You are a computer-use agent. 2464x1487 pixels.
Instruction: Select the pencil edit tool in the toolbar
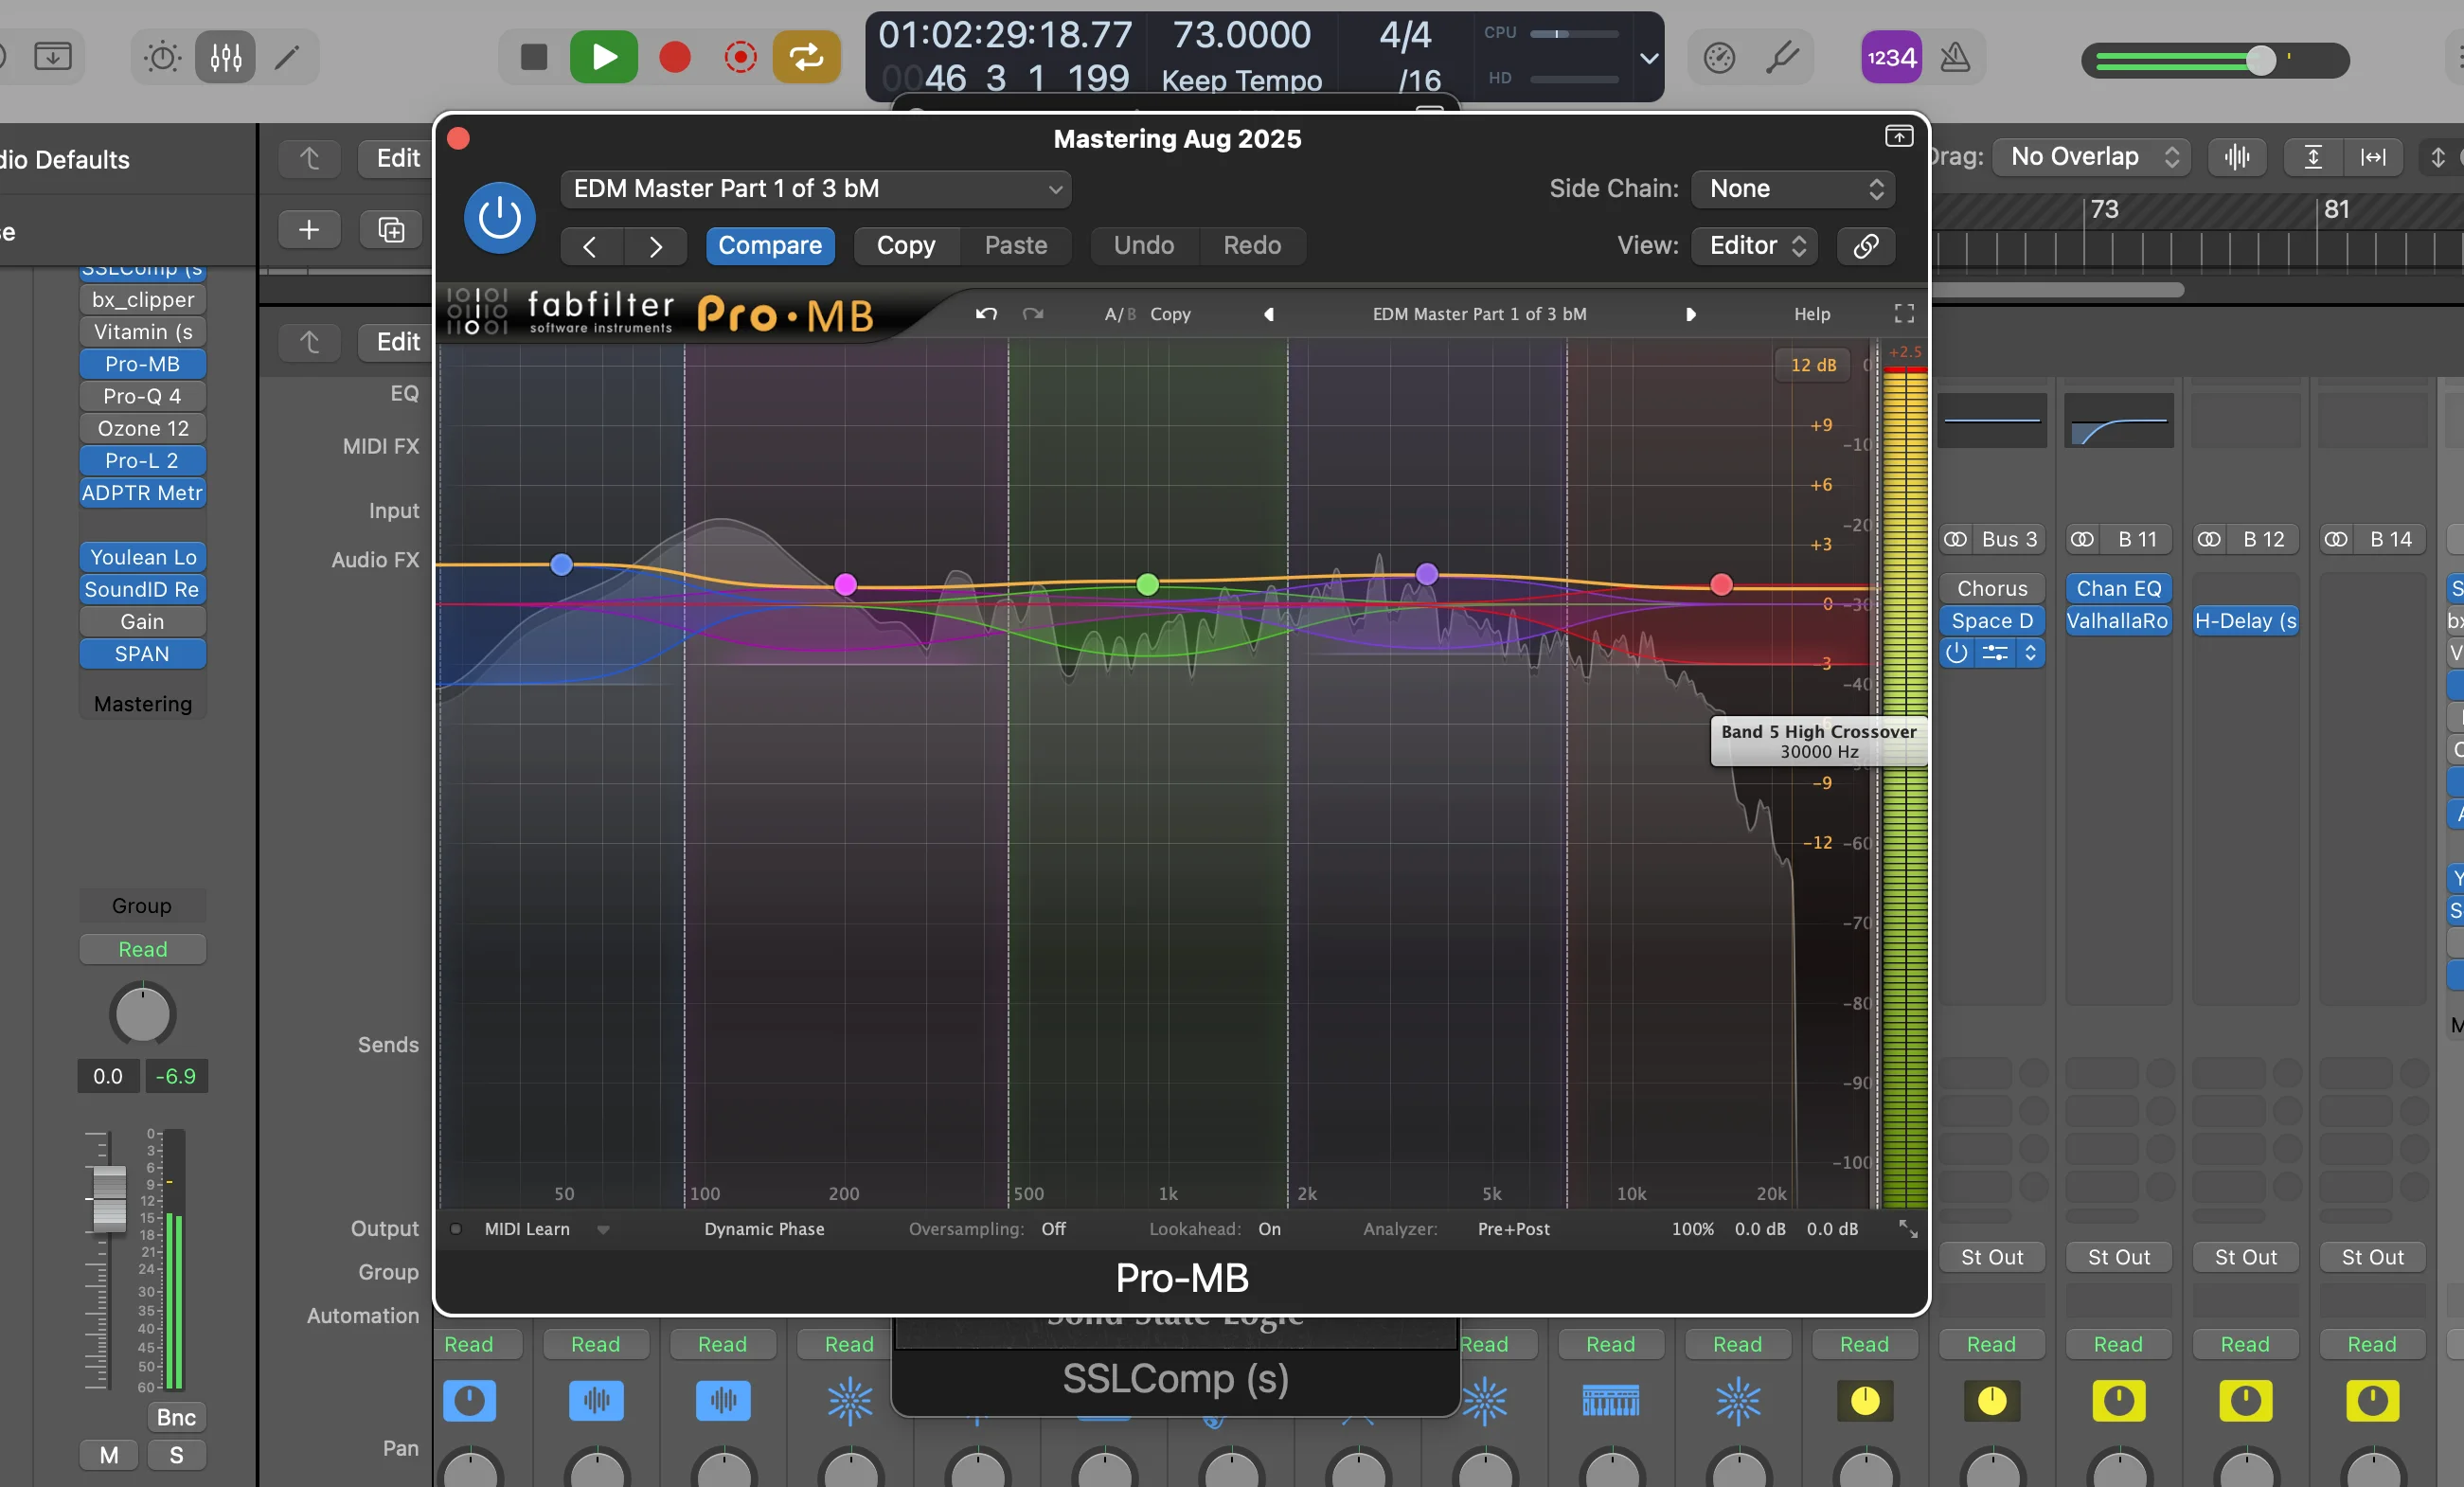(288, 57)
